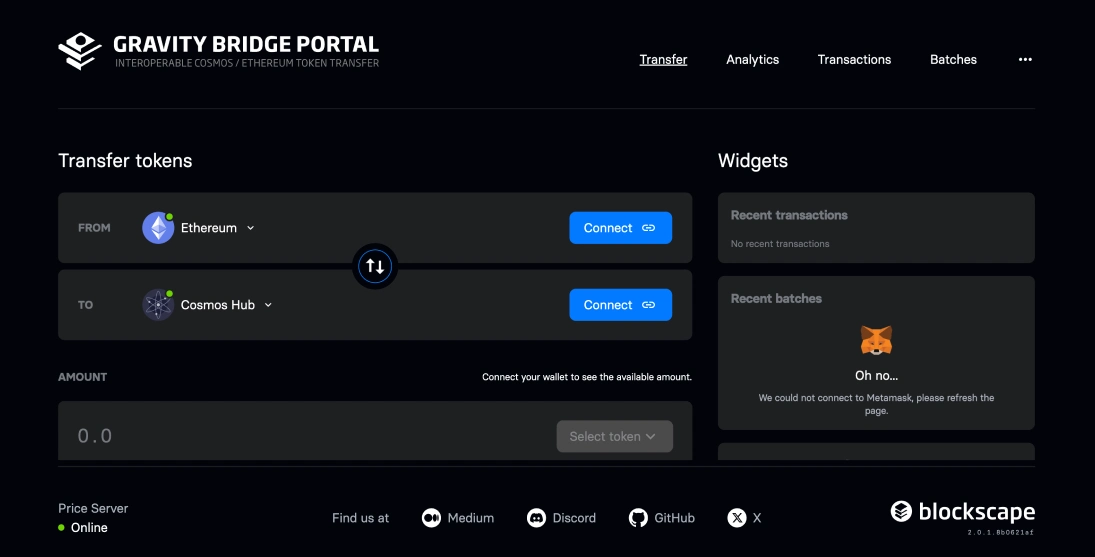Click the version number 2.0.1.8b0621af
The image size is (1095, 557).
point(1000,533)
